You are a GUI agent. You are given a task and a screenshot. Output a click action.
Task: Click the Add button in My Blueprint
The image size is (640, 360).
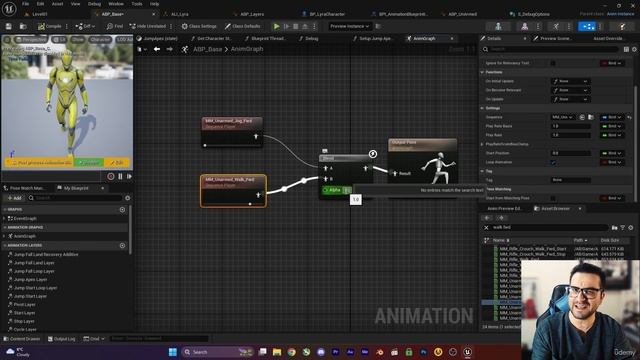click(14, 198)
